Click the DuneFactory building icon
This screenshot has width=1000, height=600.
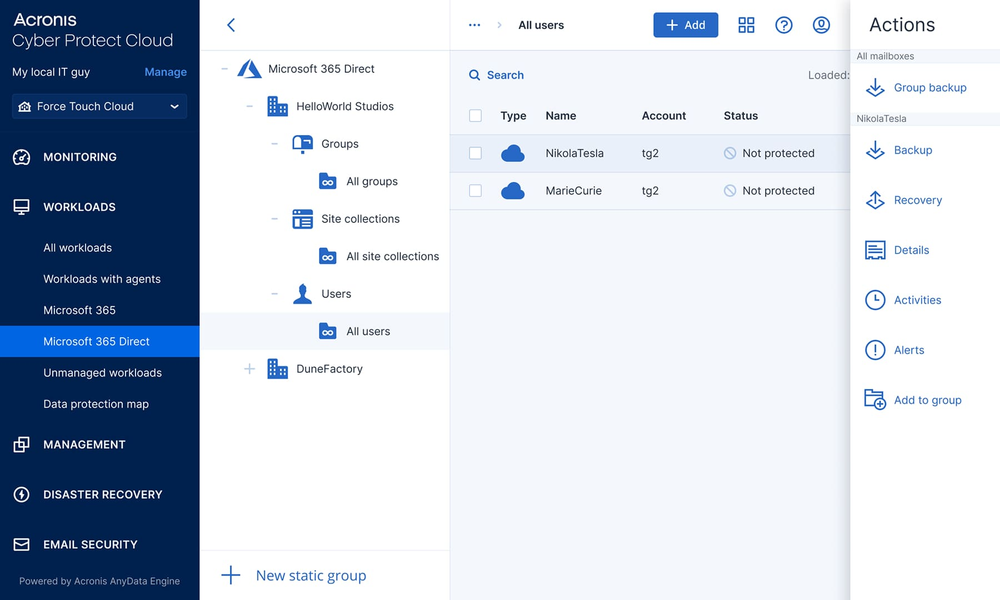[277, 369]
